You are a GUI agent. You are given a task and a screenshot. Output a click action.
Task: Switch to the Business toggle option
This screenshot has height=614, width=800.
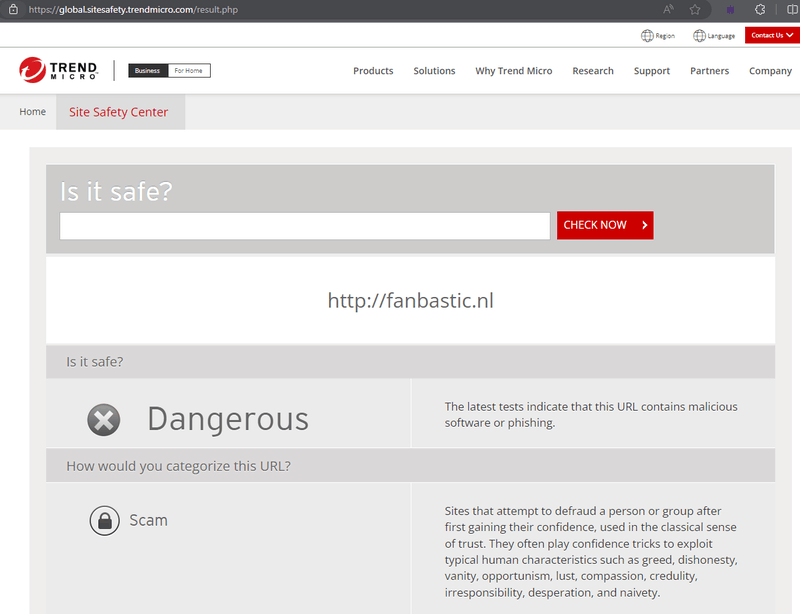[x=148, y=70]
